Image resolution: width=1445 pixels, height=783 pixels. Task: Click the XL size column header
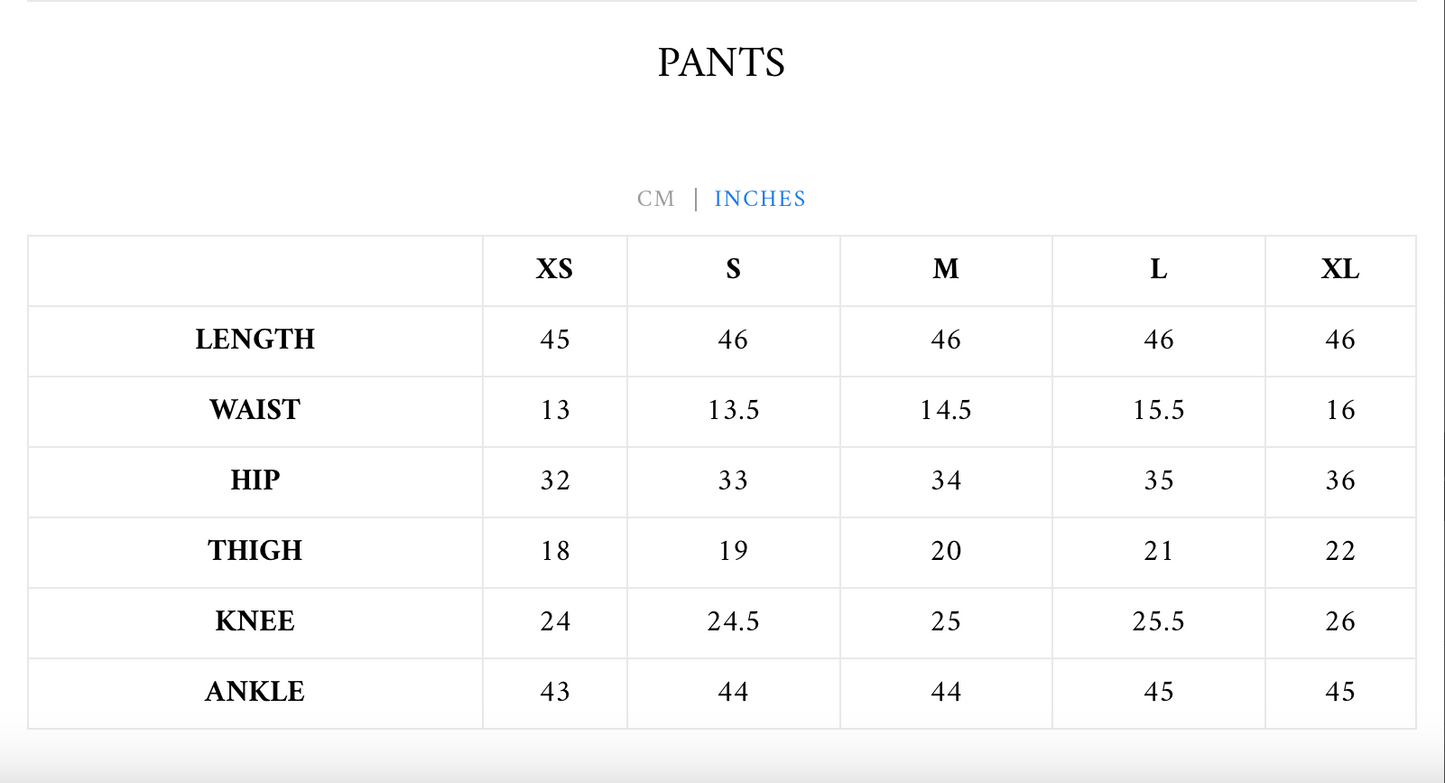click(1340, 270)
